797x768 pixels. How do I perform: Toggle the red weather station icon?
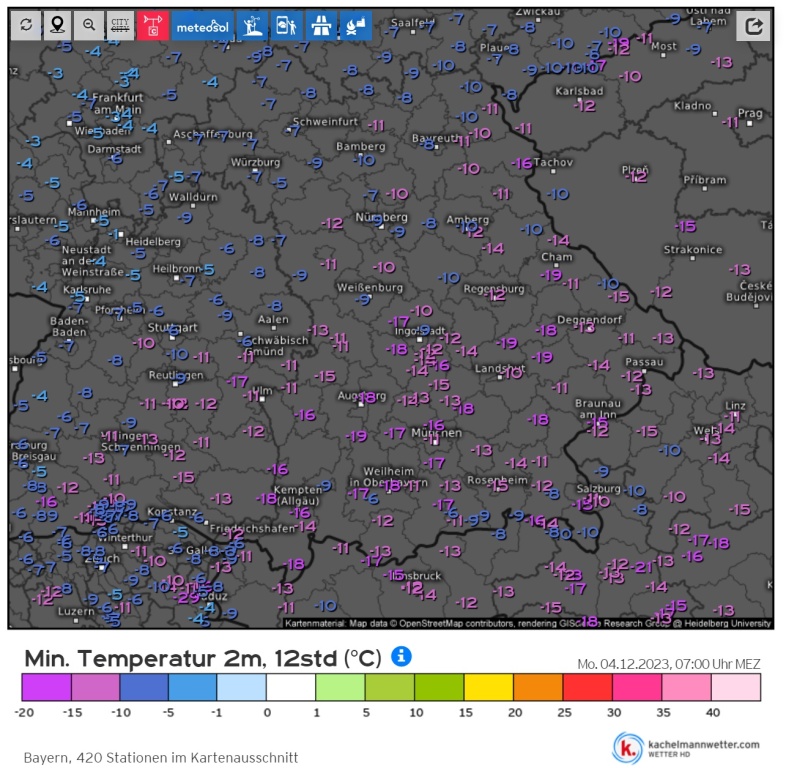point(152,25)
